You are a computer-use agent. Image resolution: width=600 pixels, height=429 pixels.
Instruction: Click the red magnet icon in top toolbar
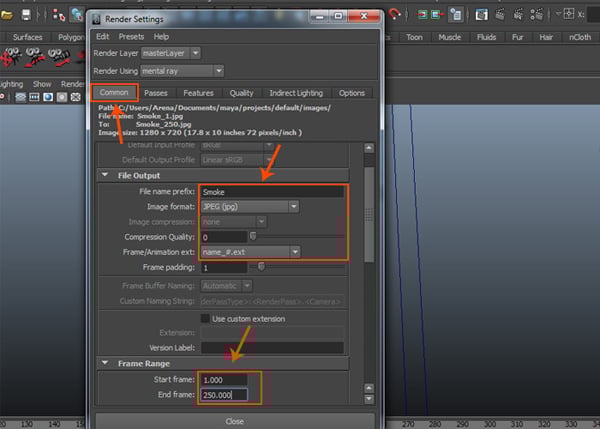click(395, 14)
